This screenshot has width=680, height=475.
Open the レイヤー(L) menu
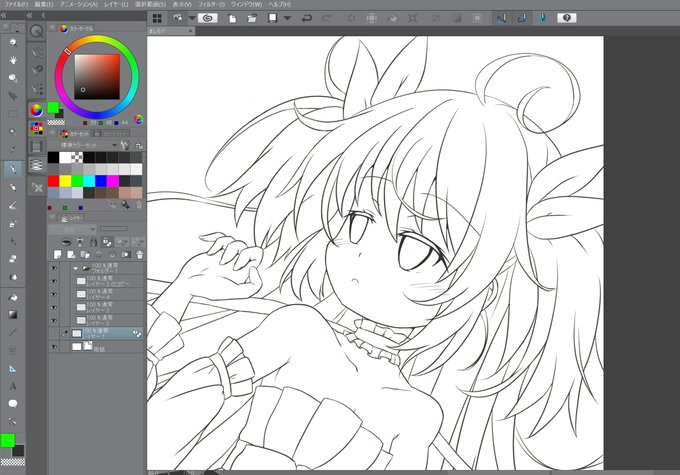(x=116, y=4)
